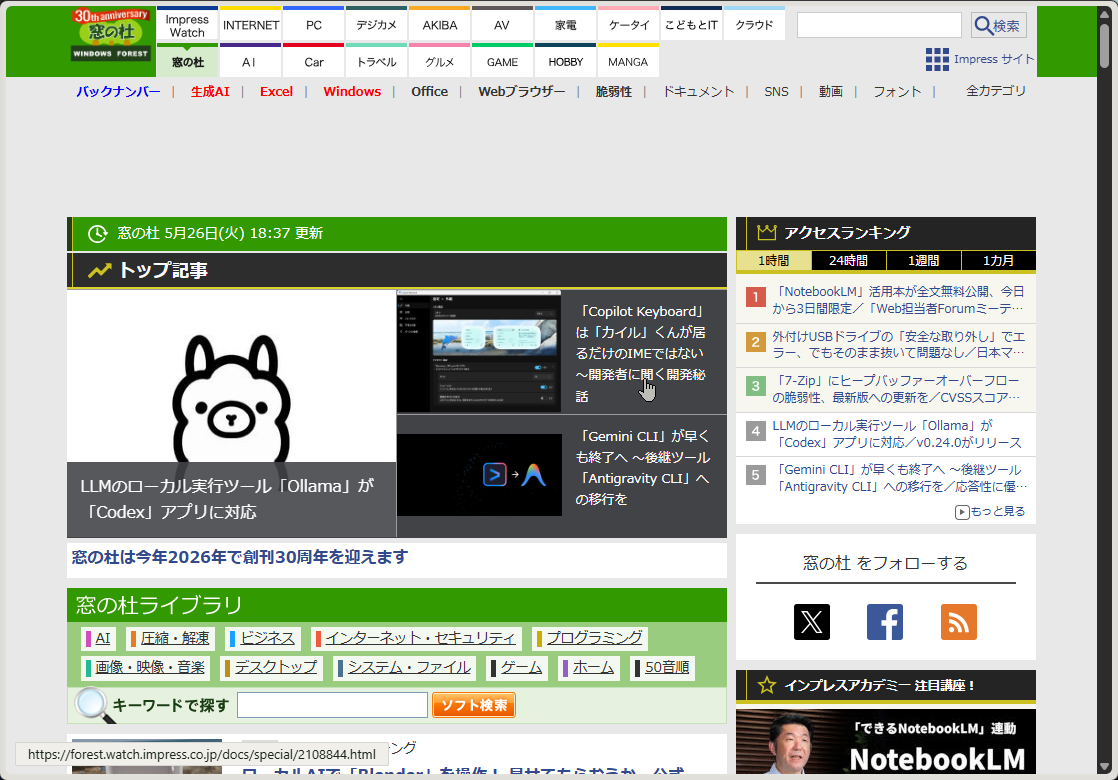The width and height of the screenshot is (1118, 780).
Task: Open the バックナンバー link
Action: [118, 91]
